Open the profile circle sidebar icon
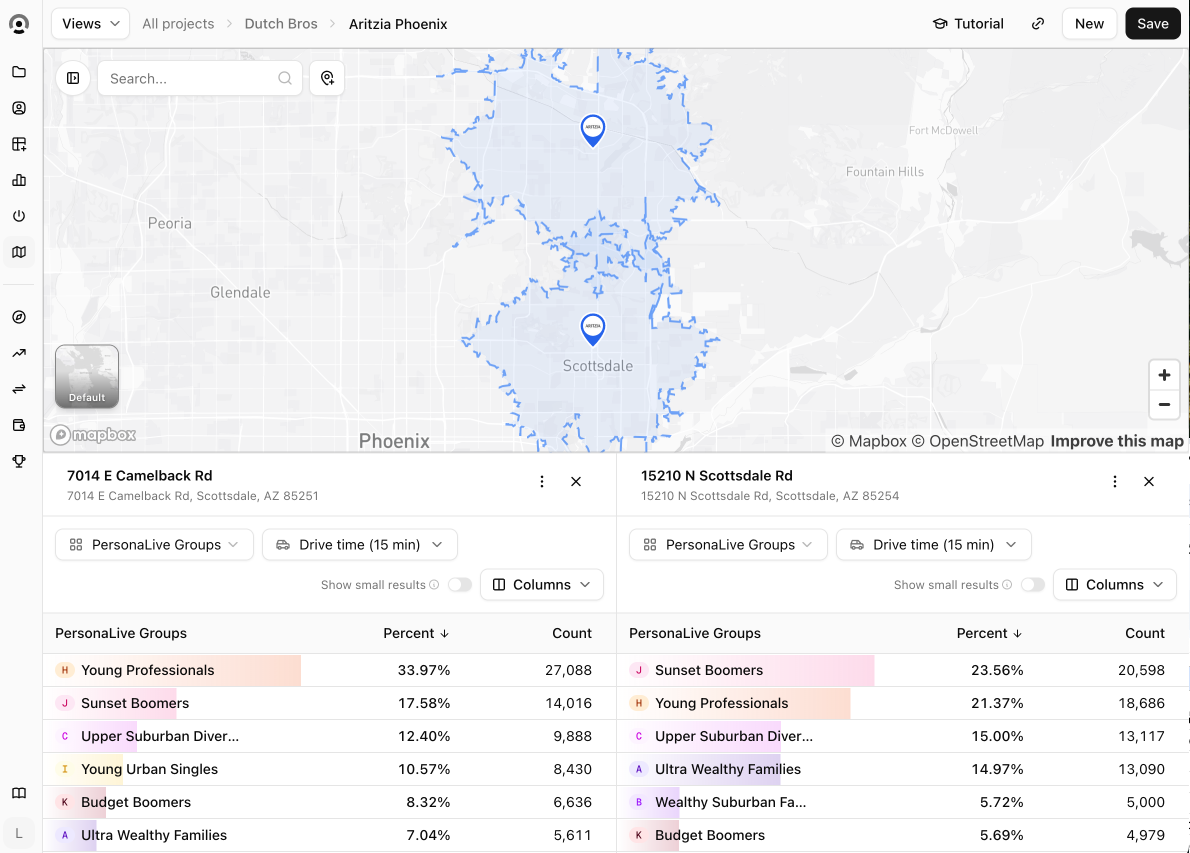The width and height of the screenshot is (1190, 853). pos(19,108)
